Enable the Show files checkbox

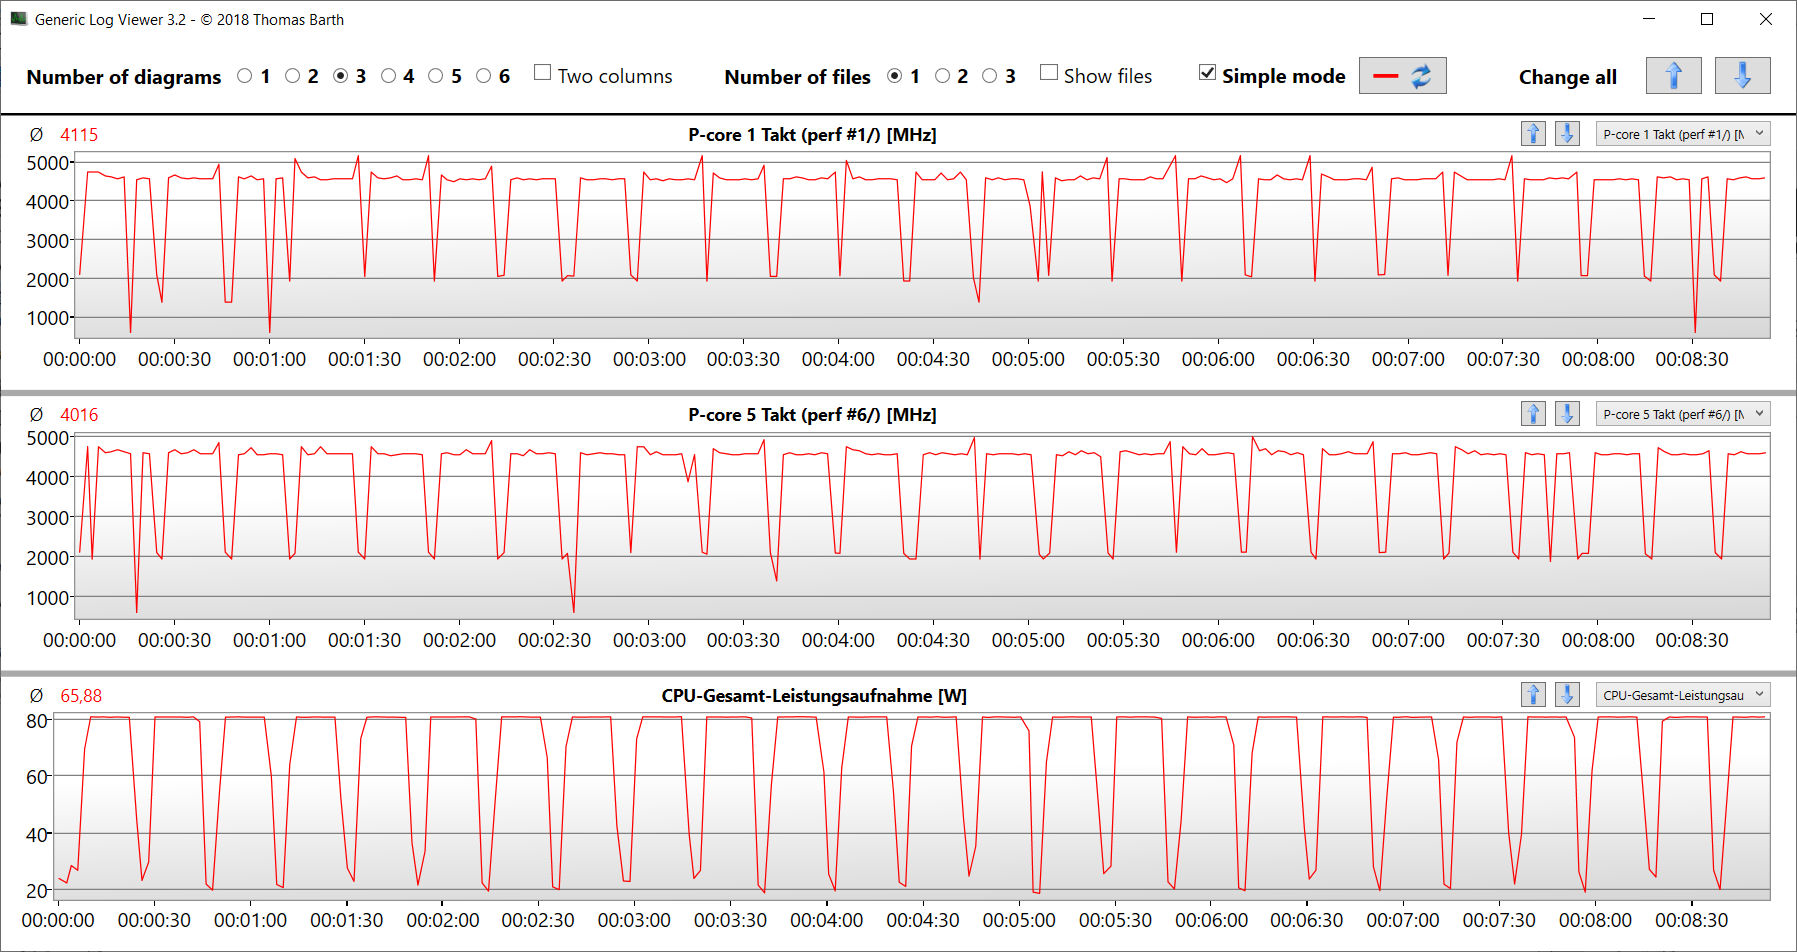coord(1049,72)
